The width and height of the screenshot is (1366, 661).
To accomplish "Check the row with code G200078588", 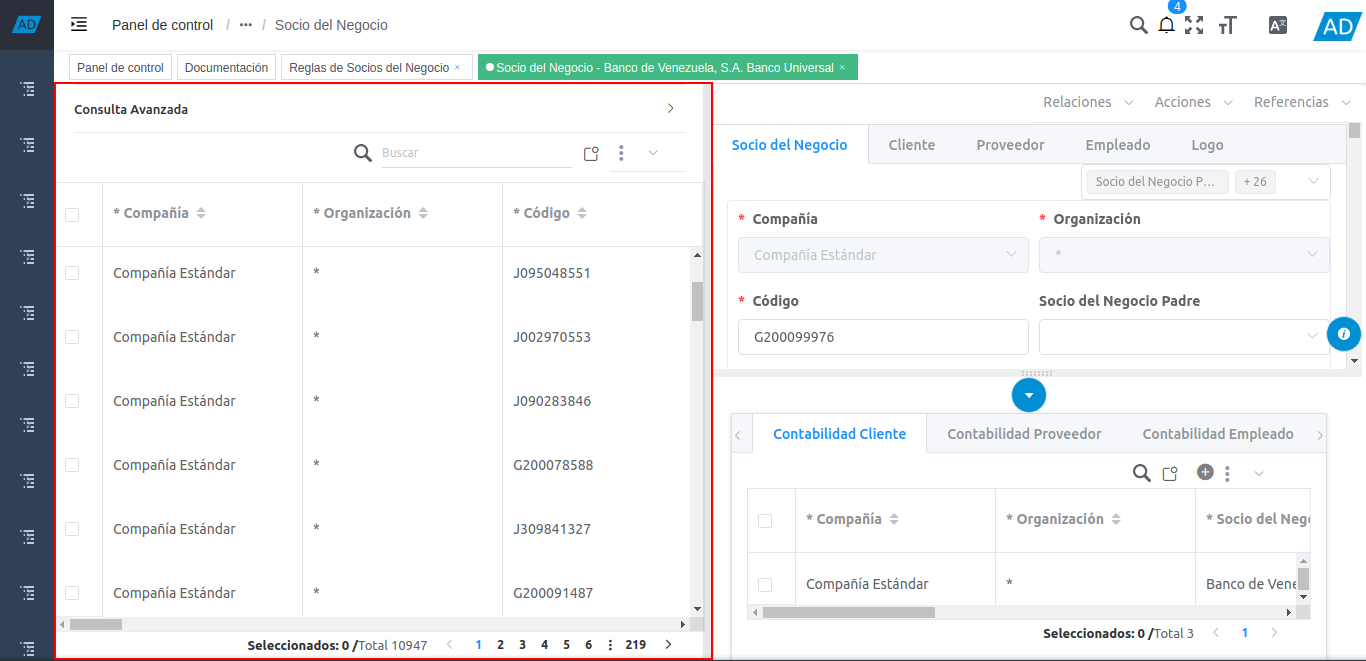I will click(72, 465).
